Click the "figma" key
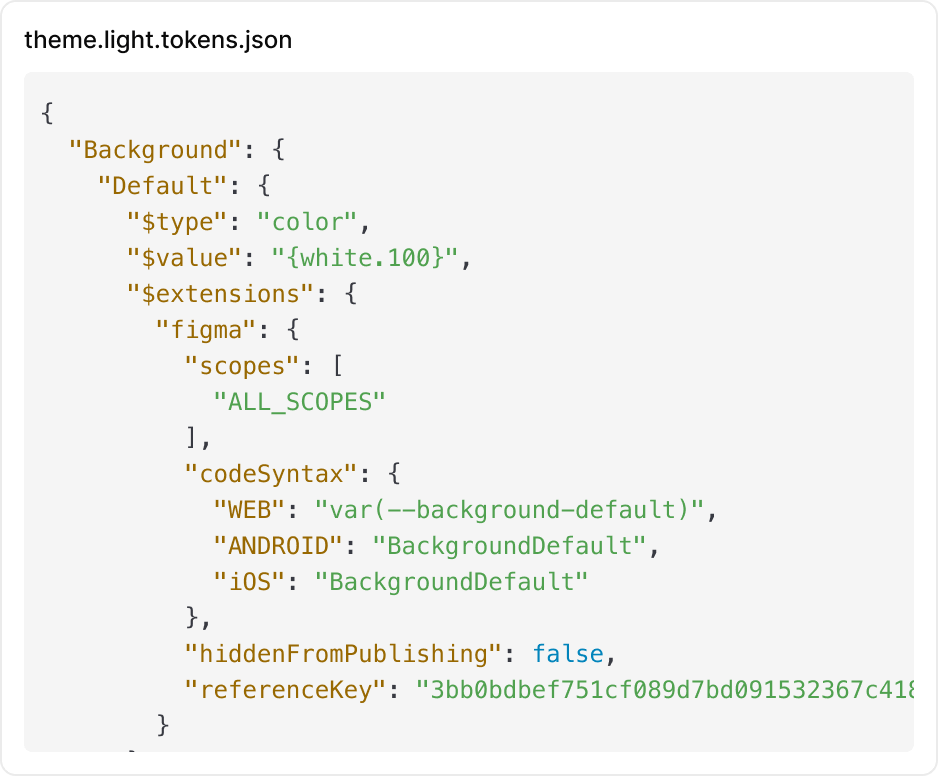Image resolution: width=938 pixels, height=776 pixels. 205,330
